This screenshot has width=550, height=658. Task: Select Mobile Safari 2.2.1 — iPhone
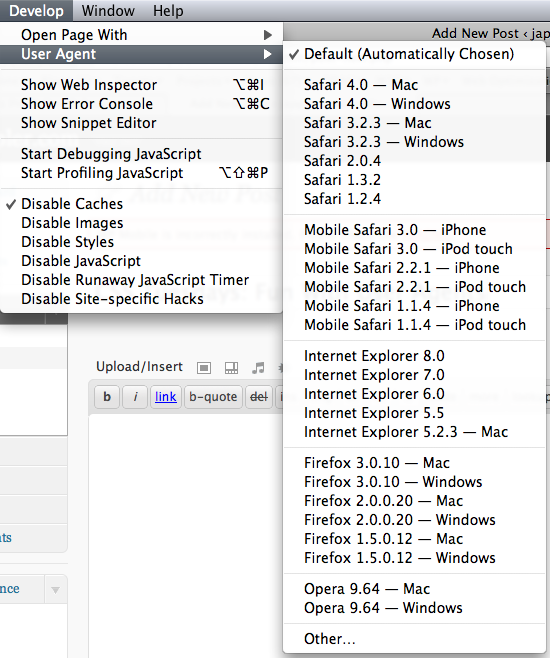point(414,268)
